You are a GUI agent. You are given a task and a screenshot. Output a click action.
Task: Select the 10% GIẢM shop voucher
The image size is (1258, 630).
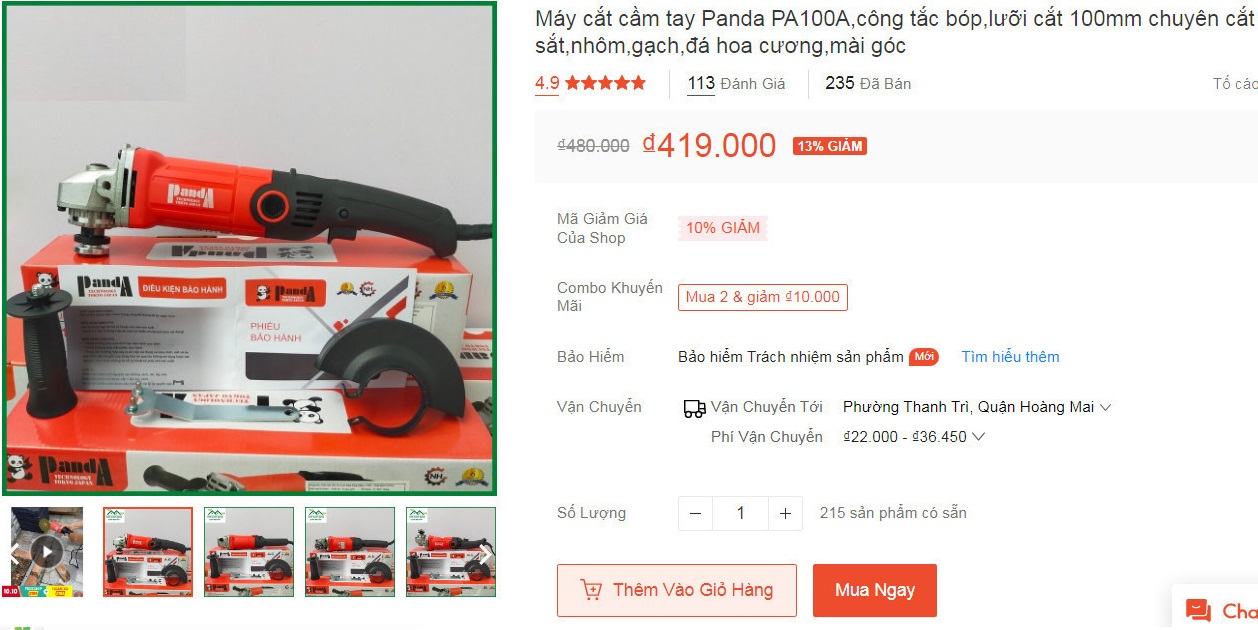point(723,228)
